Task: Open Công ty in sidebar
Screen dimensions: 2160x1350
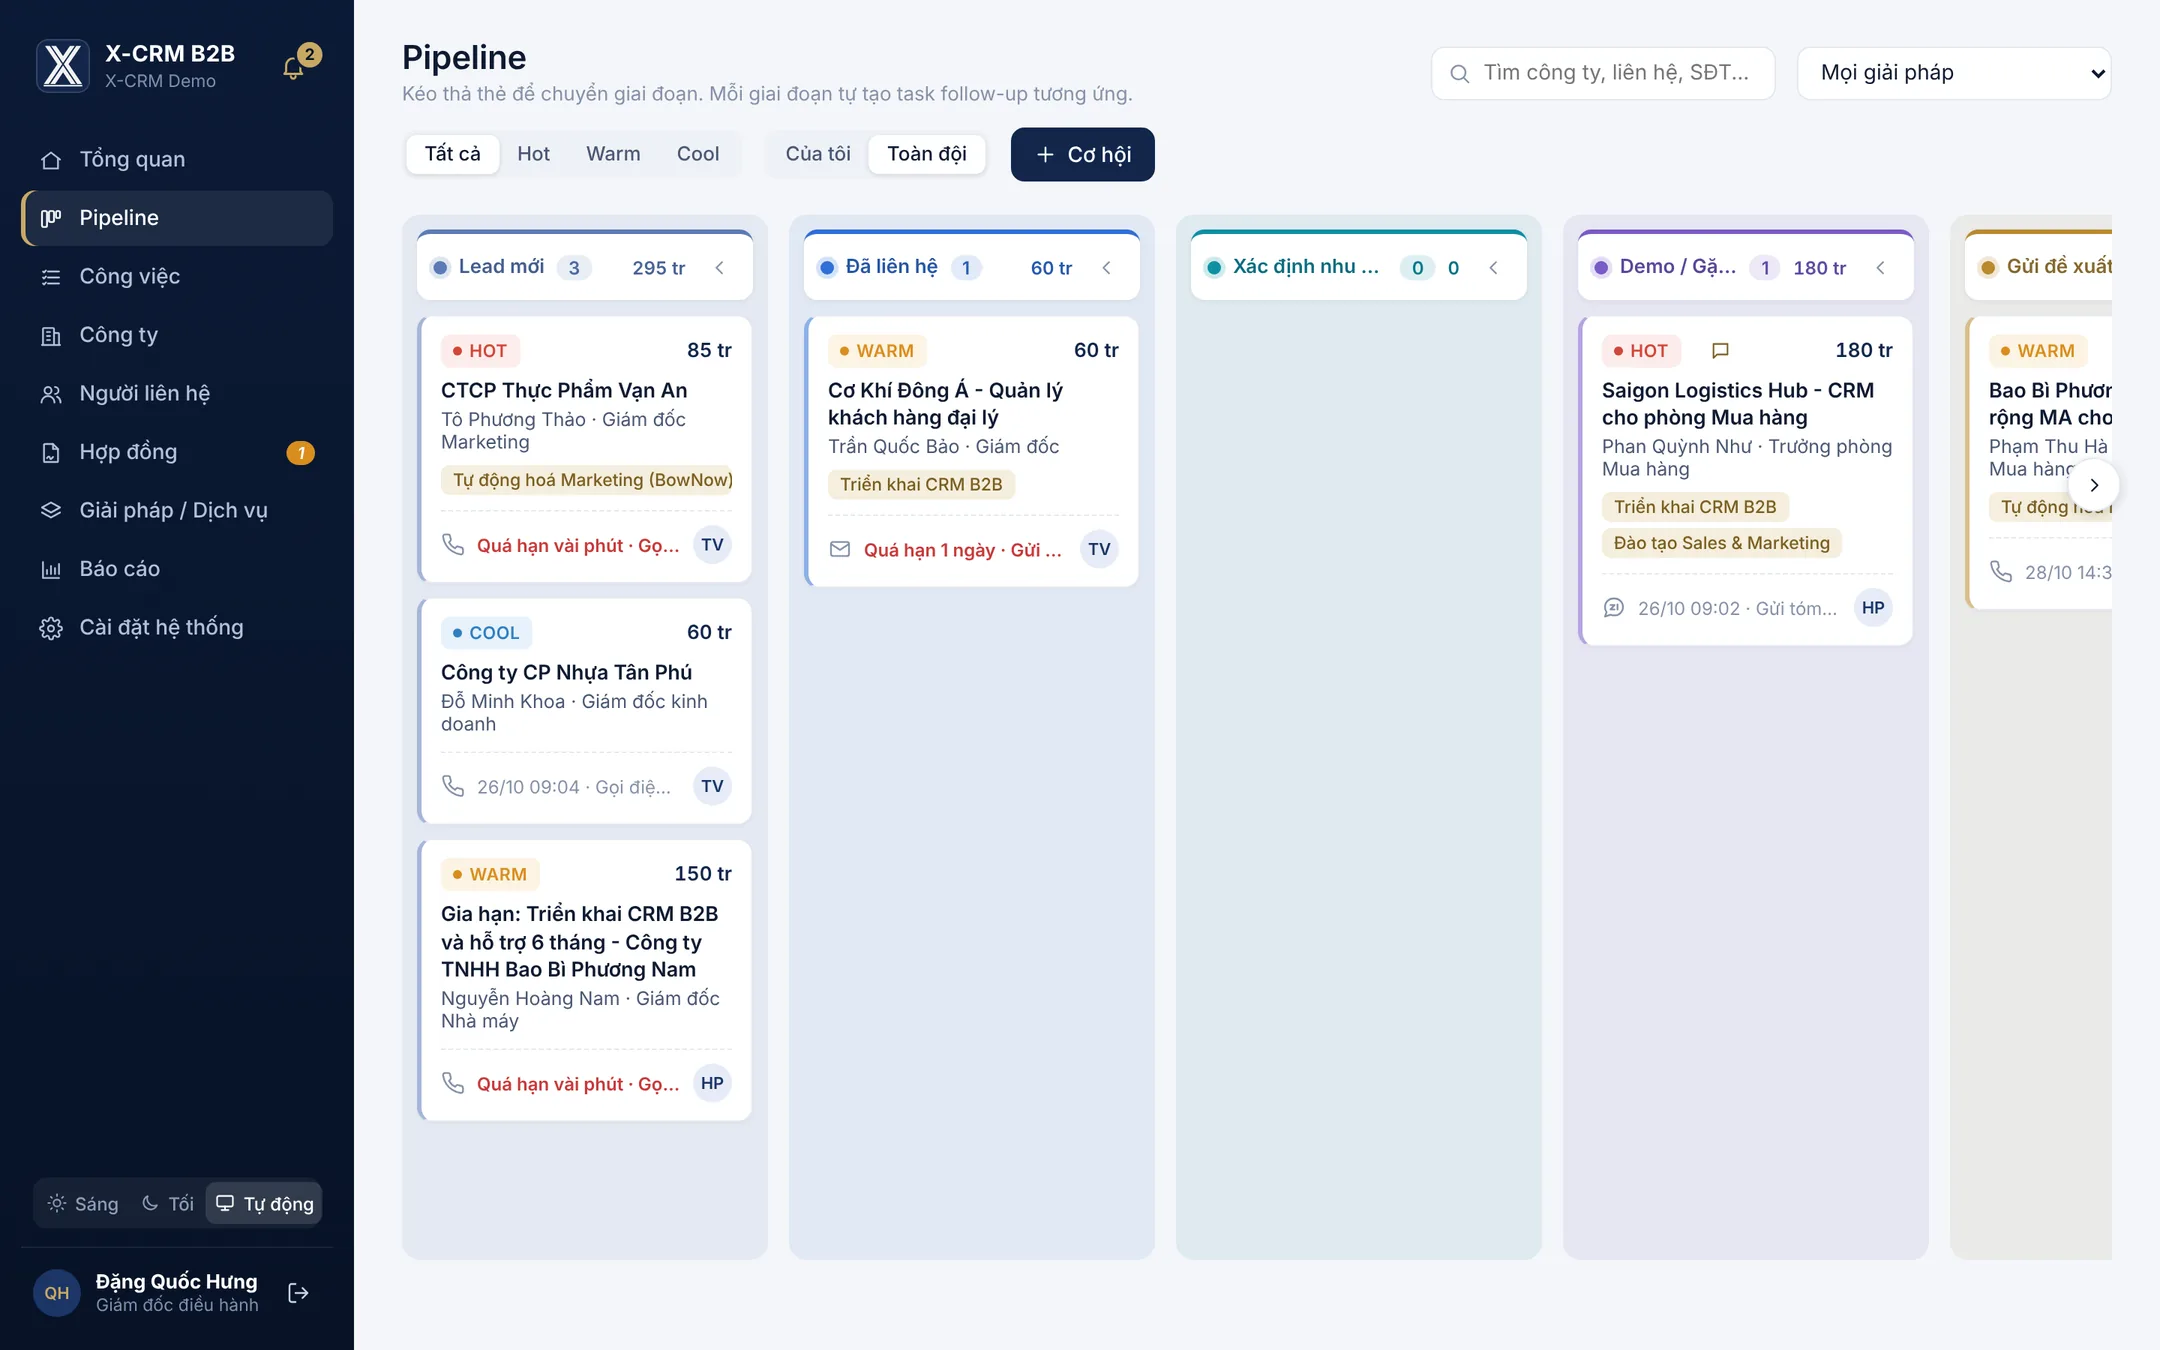Action: 177,335
